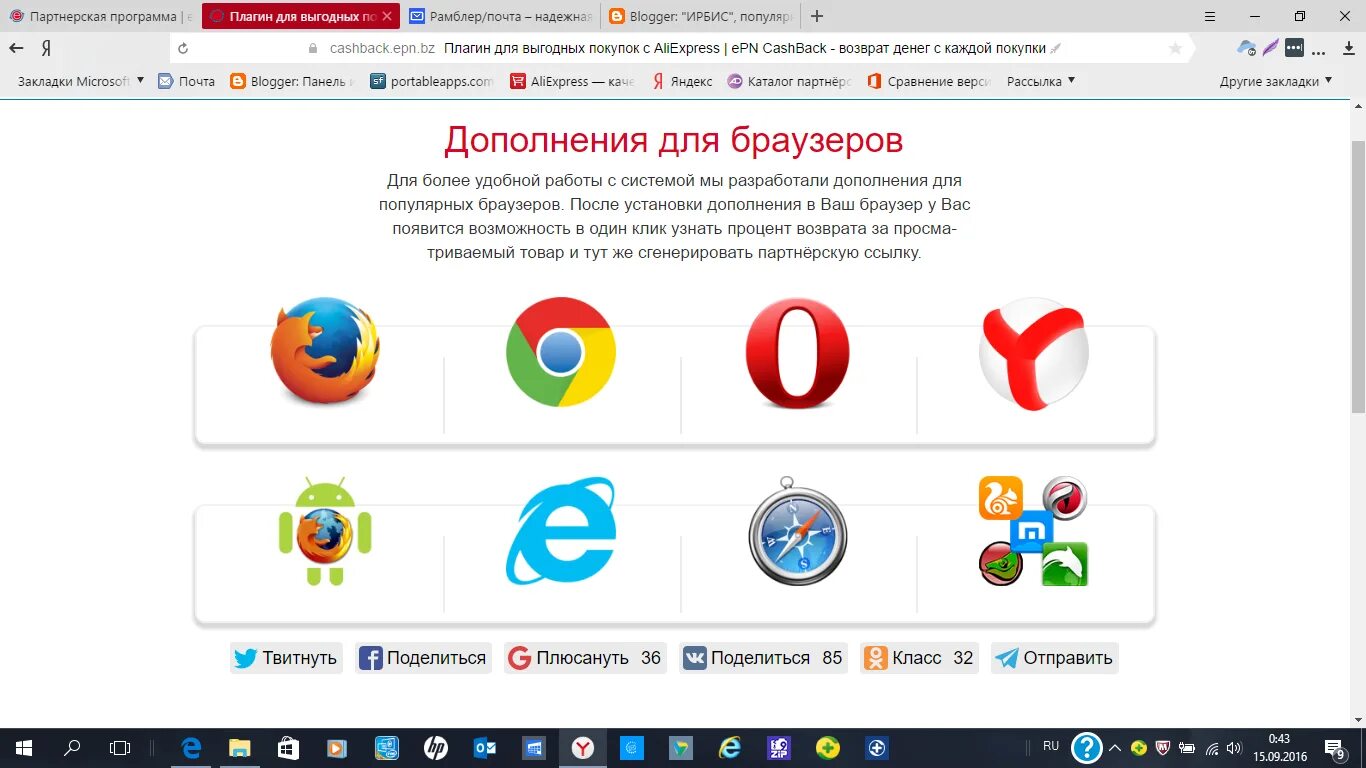
Task: Switch to 'Партнерская программа' tab
Action: point(100,16)
